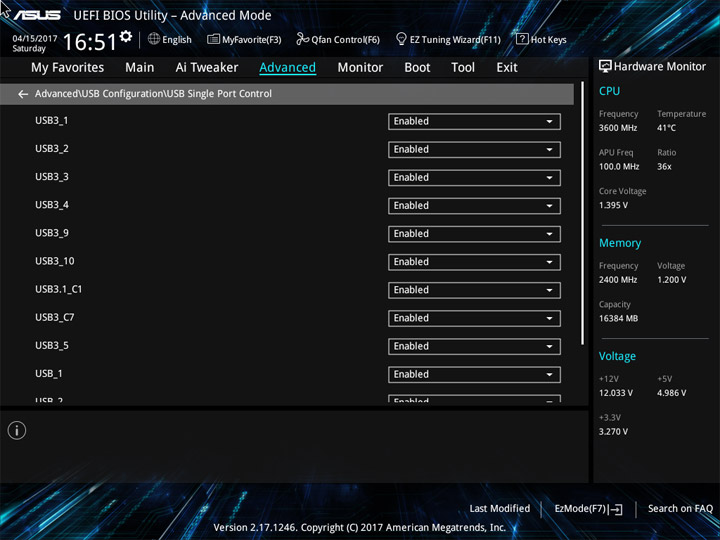This screenshot has width=720, height=540.
Task: Click the Hot Keys question mark icon
Action: point(522,39)
